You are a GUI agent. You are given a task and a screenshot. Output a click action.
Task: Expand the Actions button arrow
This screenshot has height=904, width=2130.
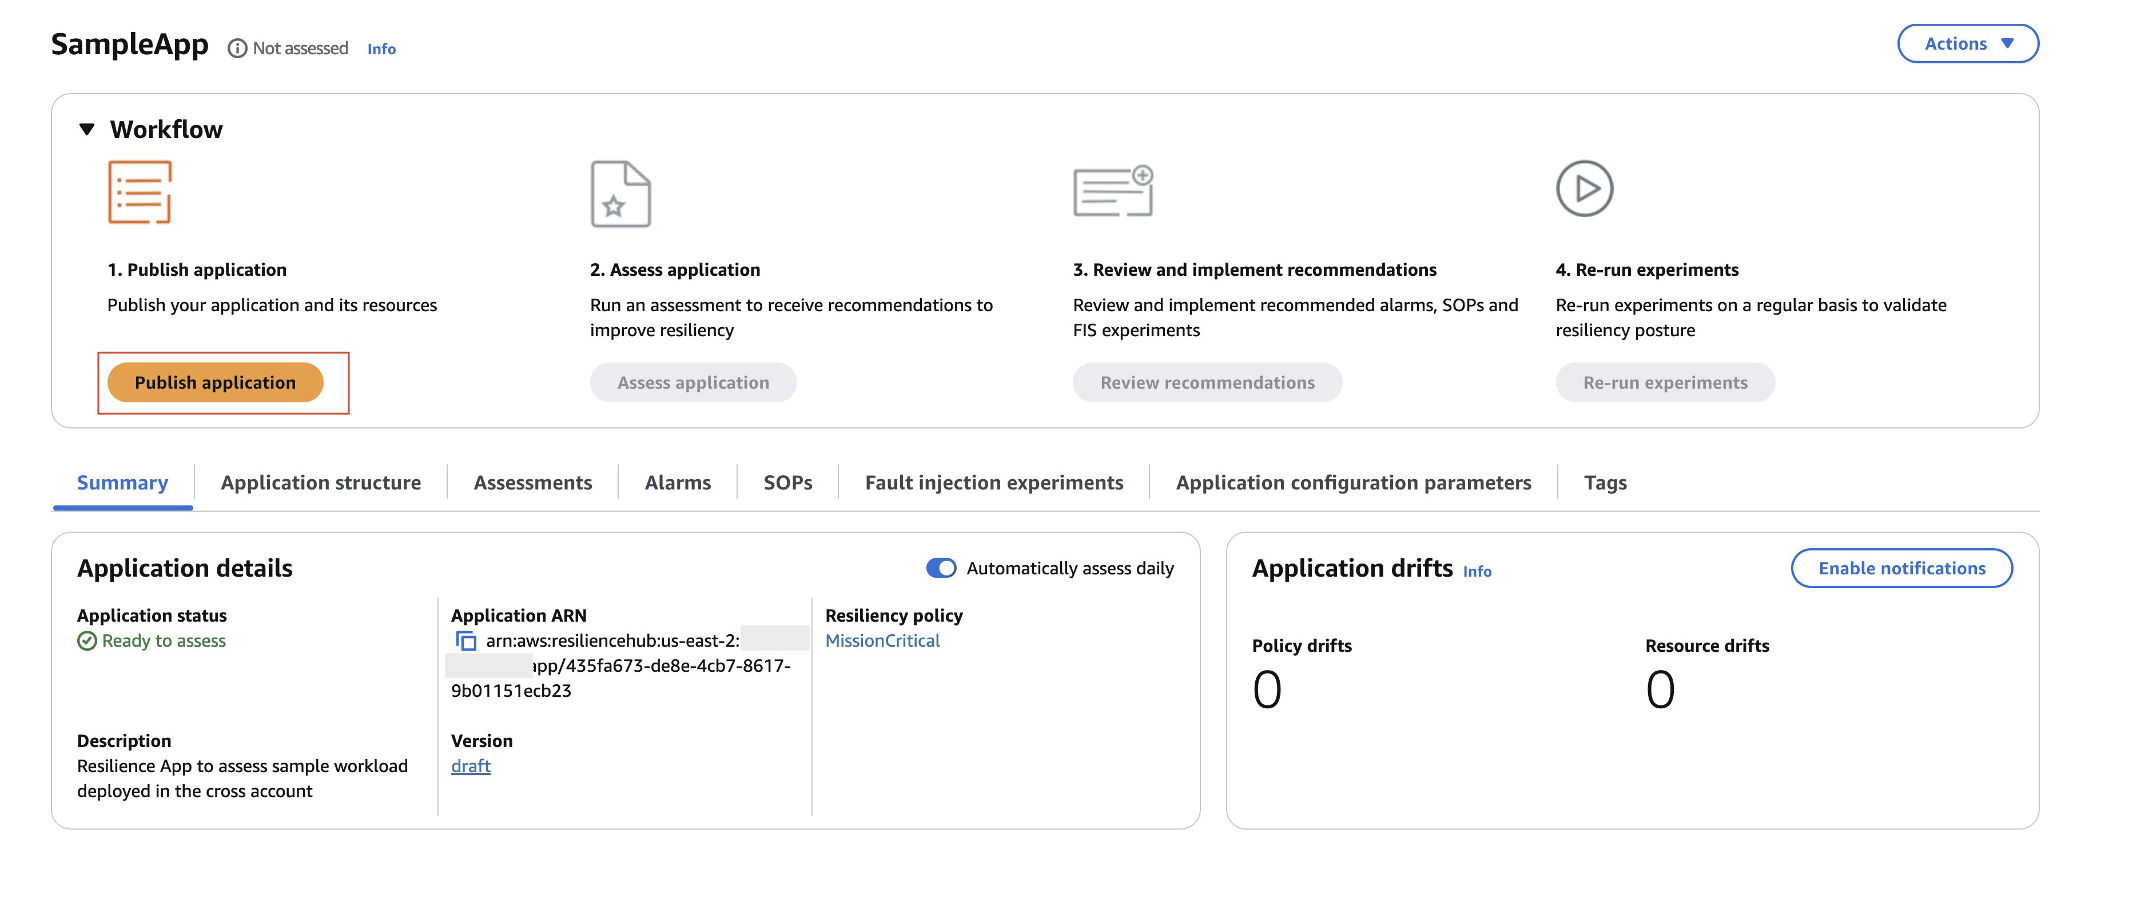pos(2007,43)
